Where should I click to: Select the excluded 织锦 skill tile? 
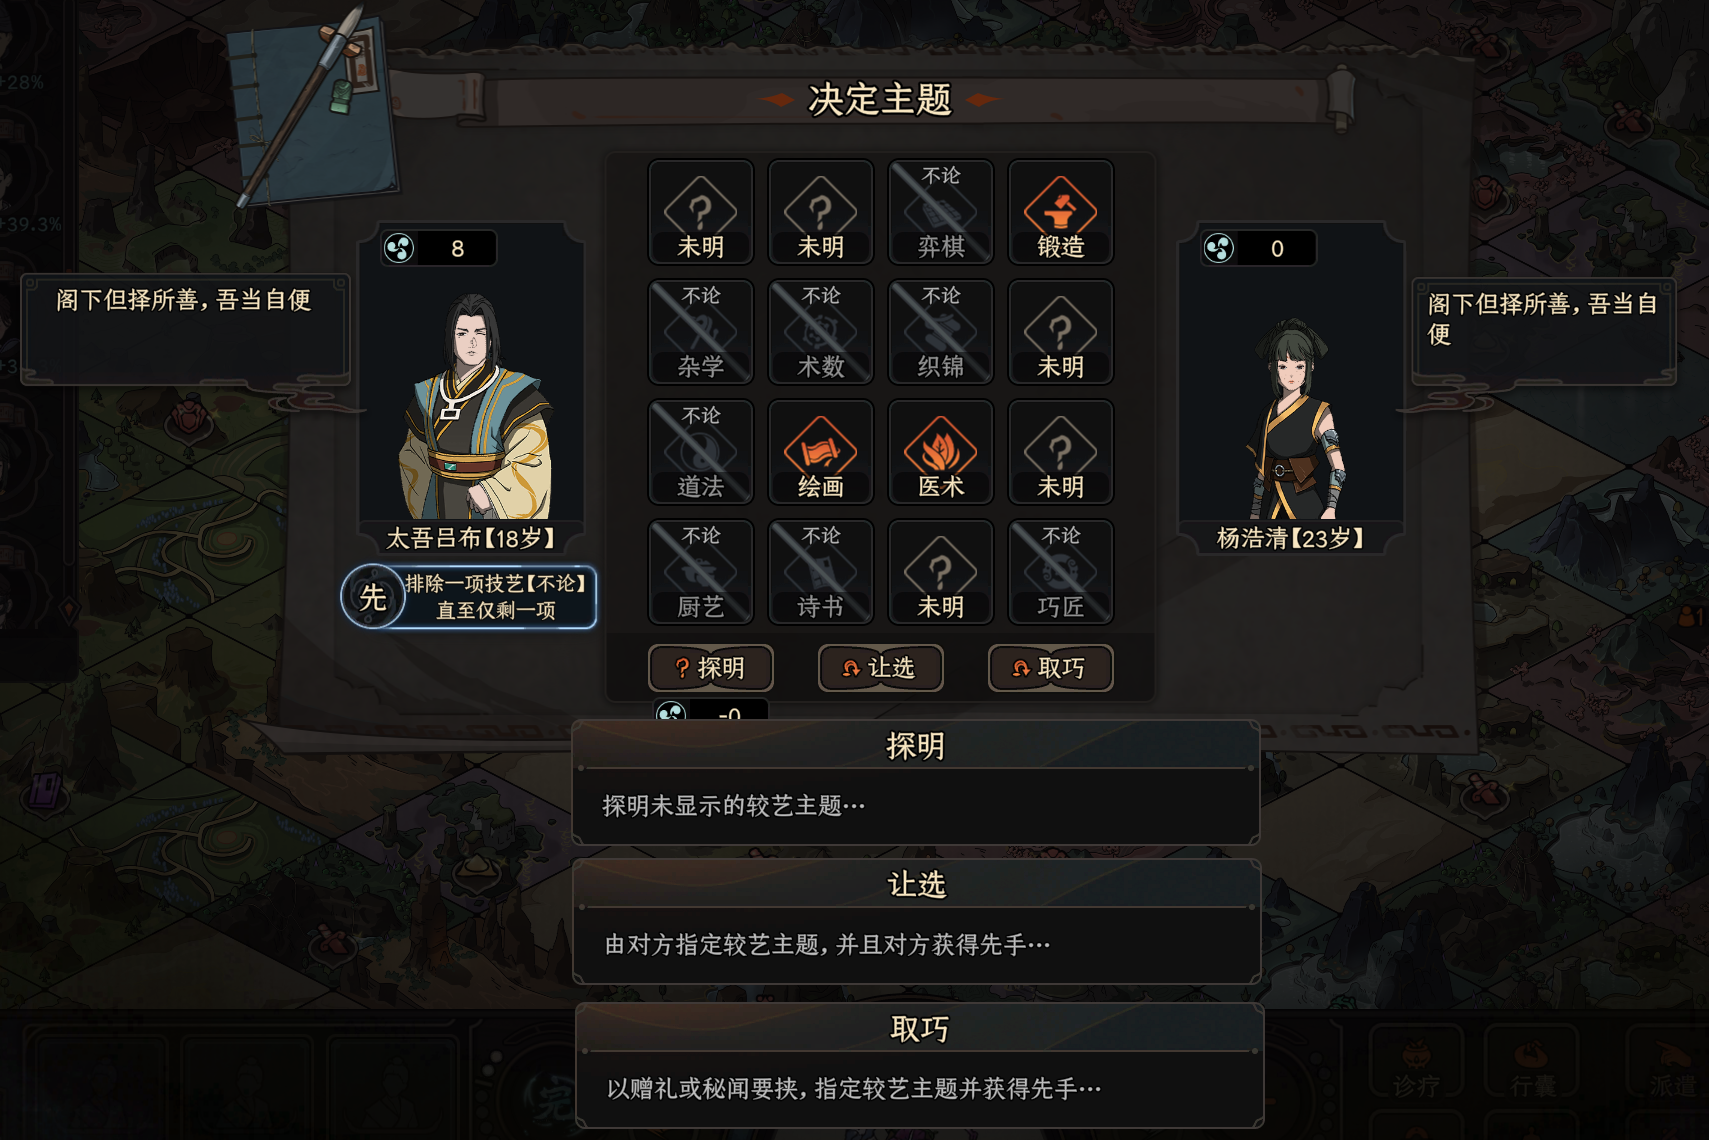pyautogui.click(x=940, y=332)
